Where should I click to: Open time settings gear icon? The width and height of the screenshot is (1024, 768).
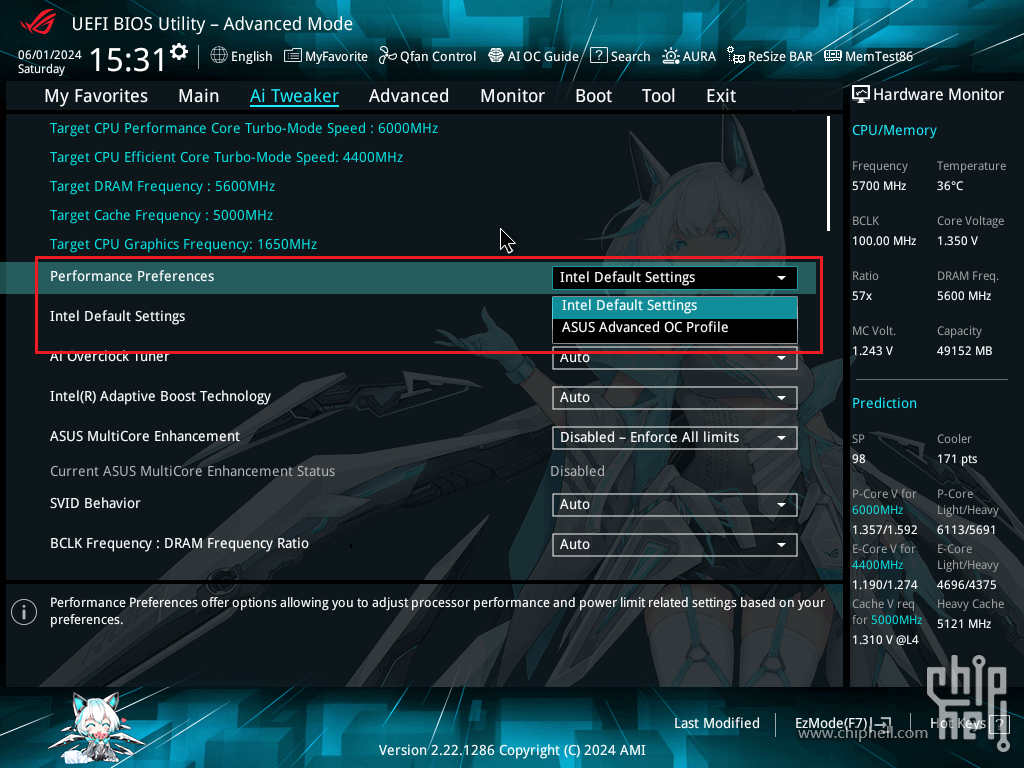[x=179, y=52]
